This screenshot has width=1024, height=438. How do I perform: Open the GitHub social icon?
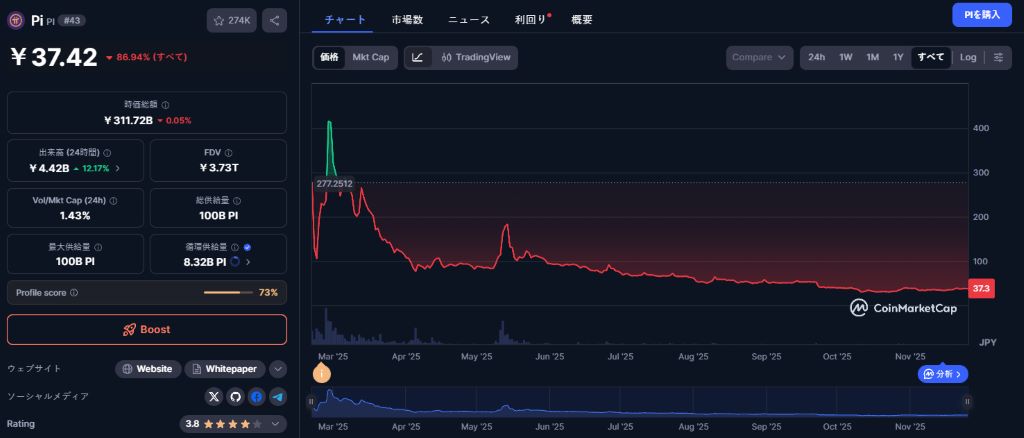235,396
